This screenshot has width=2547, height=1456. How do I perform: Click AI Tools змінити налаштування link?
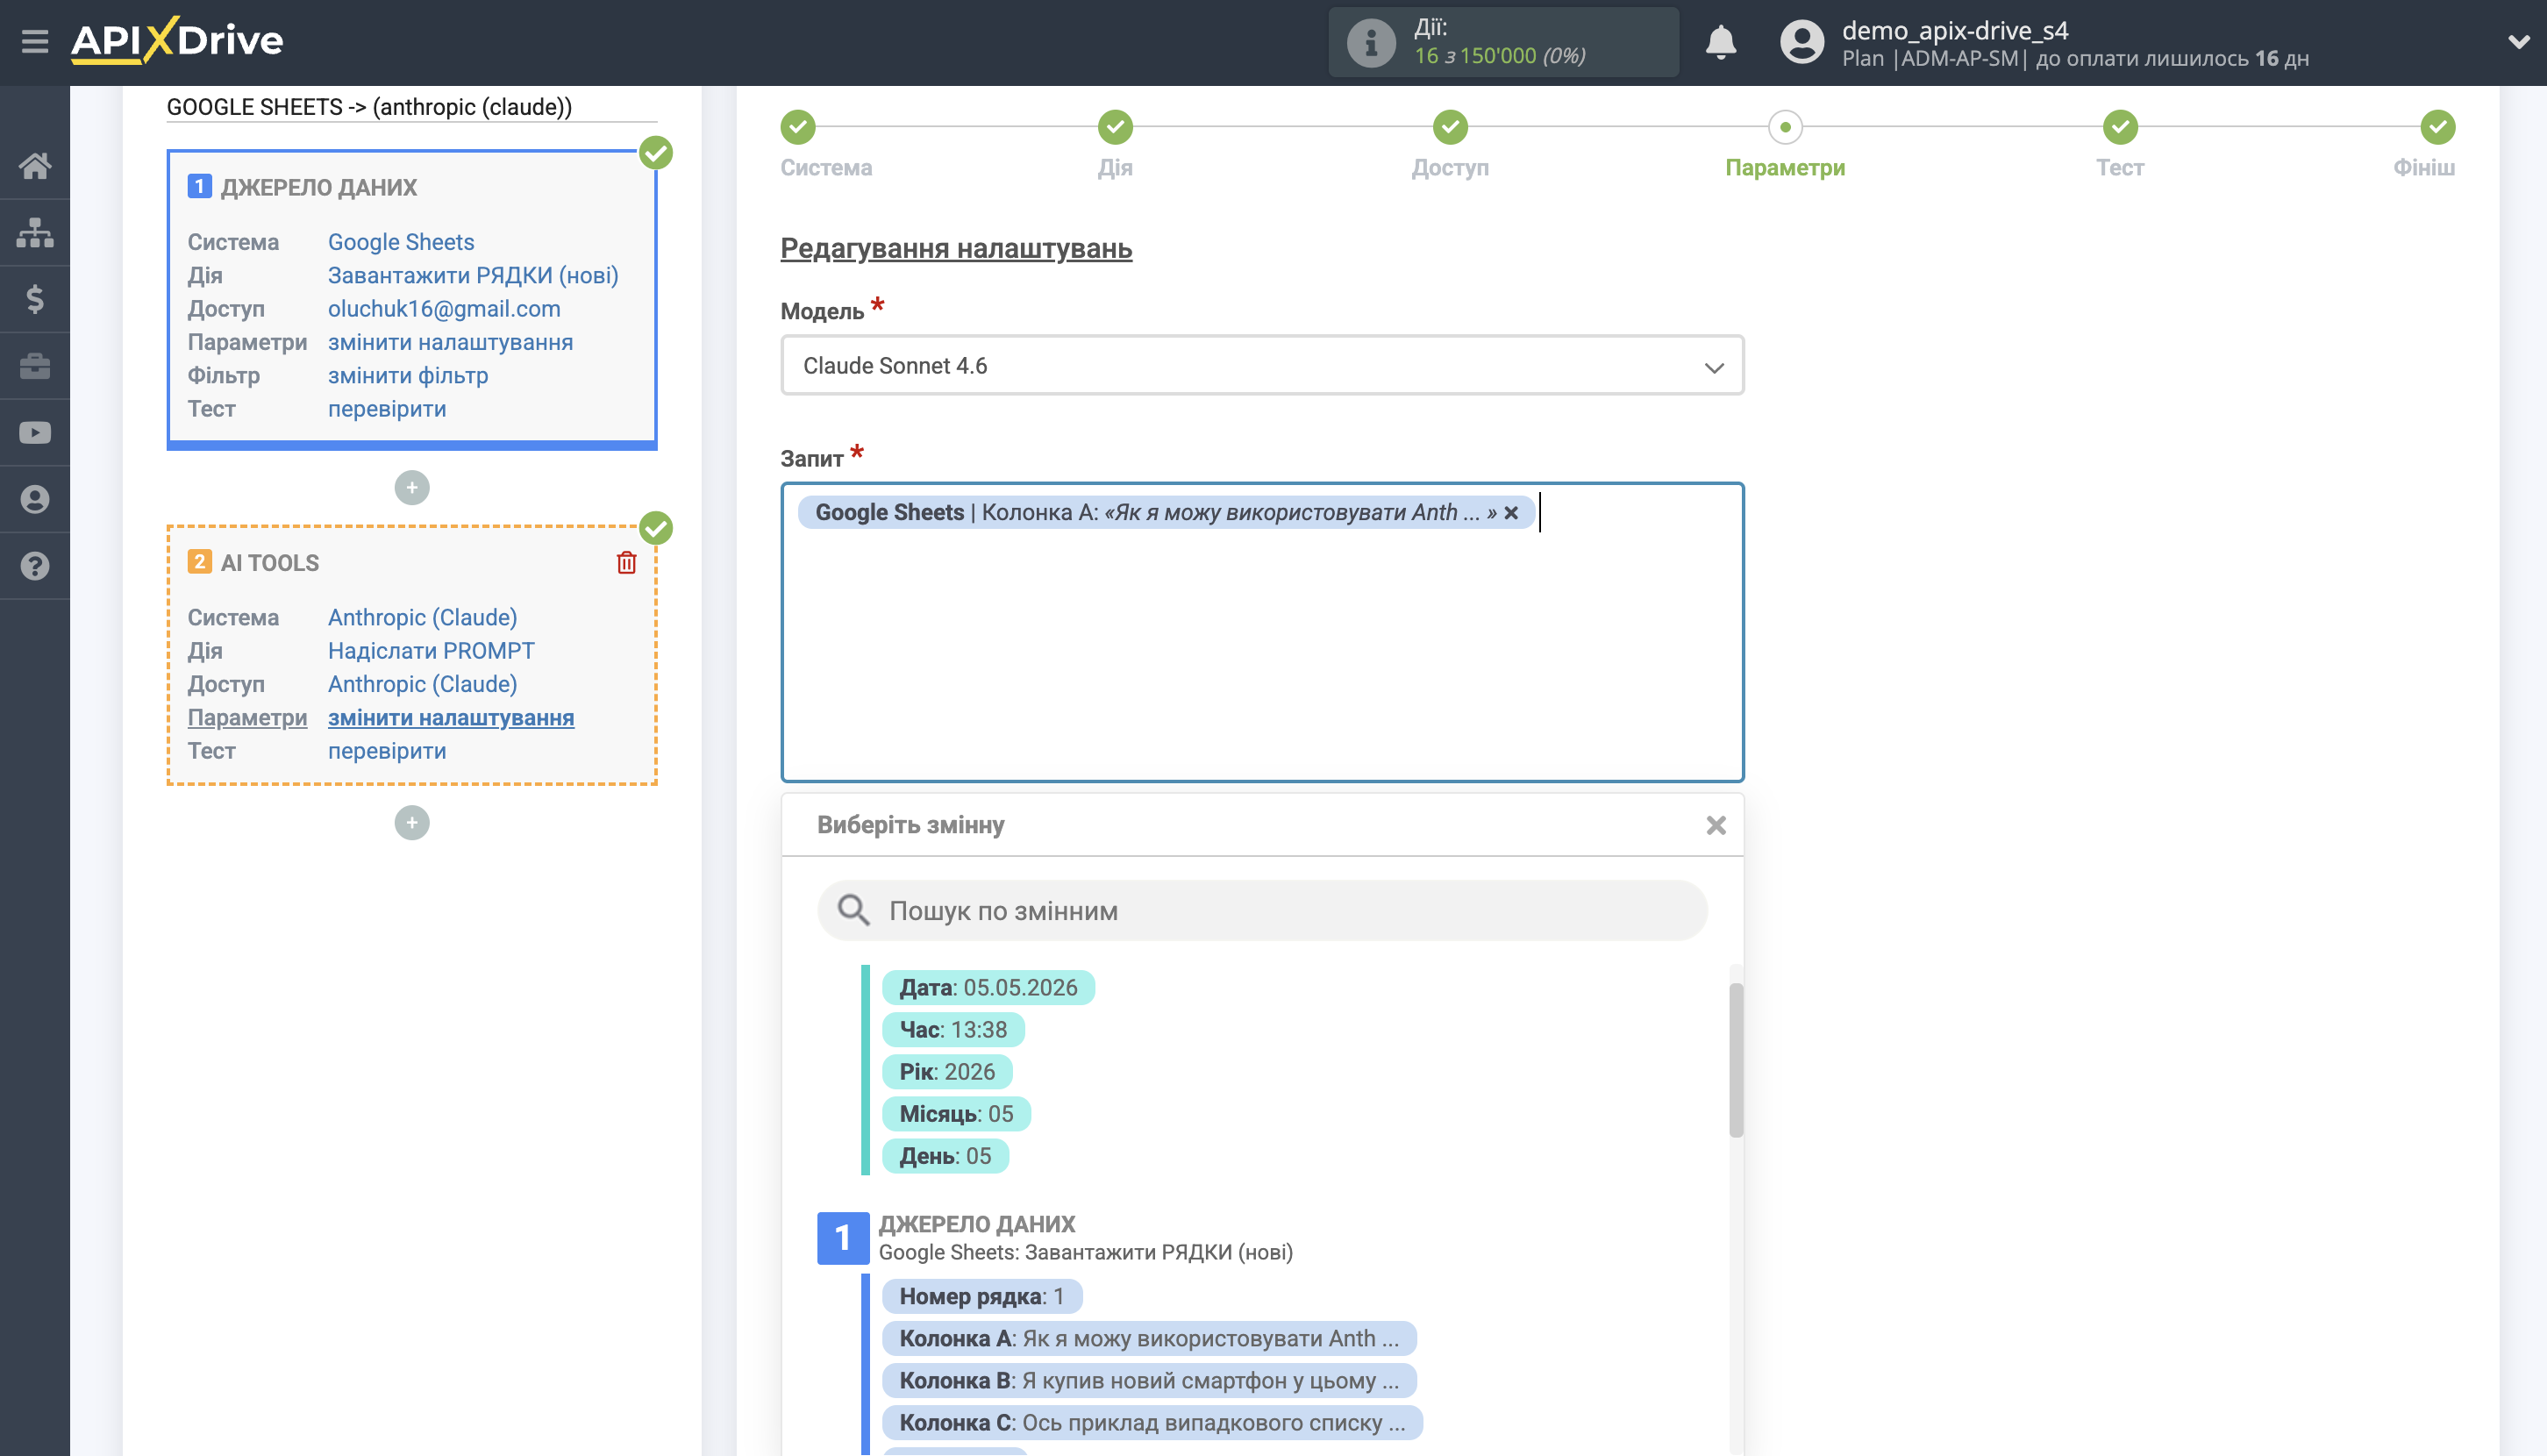click(x=451, y=717)
